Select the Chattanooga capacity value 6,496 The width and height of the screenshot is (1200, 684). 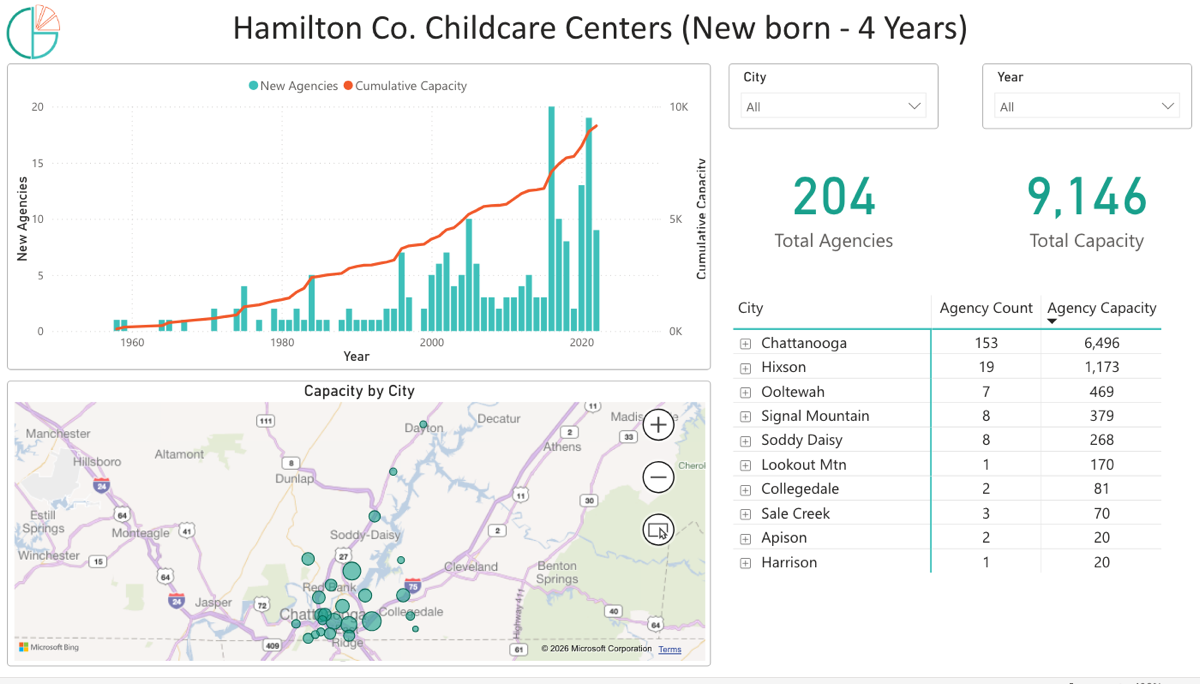pos(1101,343)
